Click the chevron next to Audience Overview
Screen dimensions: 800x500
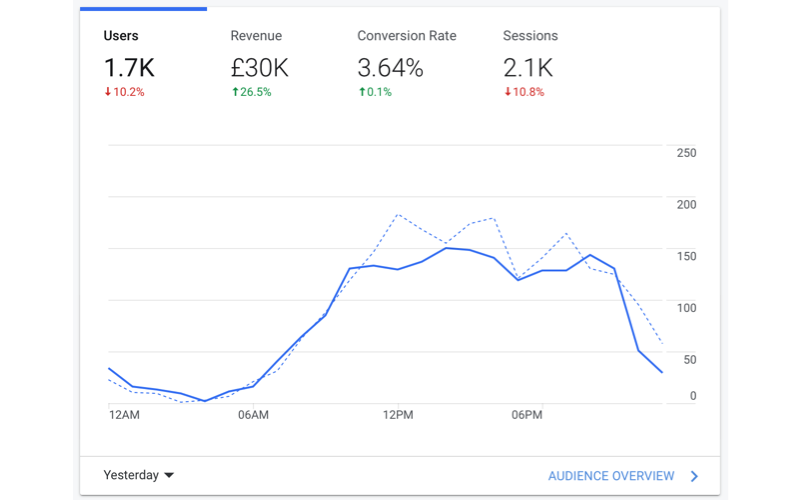coord(694,477)
